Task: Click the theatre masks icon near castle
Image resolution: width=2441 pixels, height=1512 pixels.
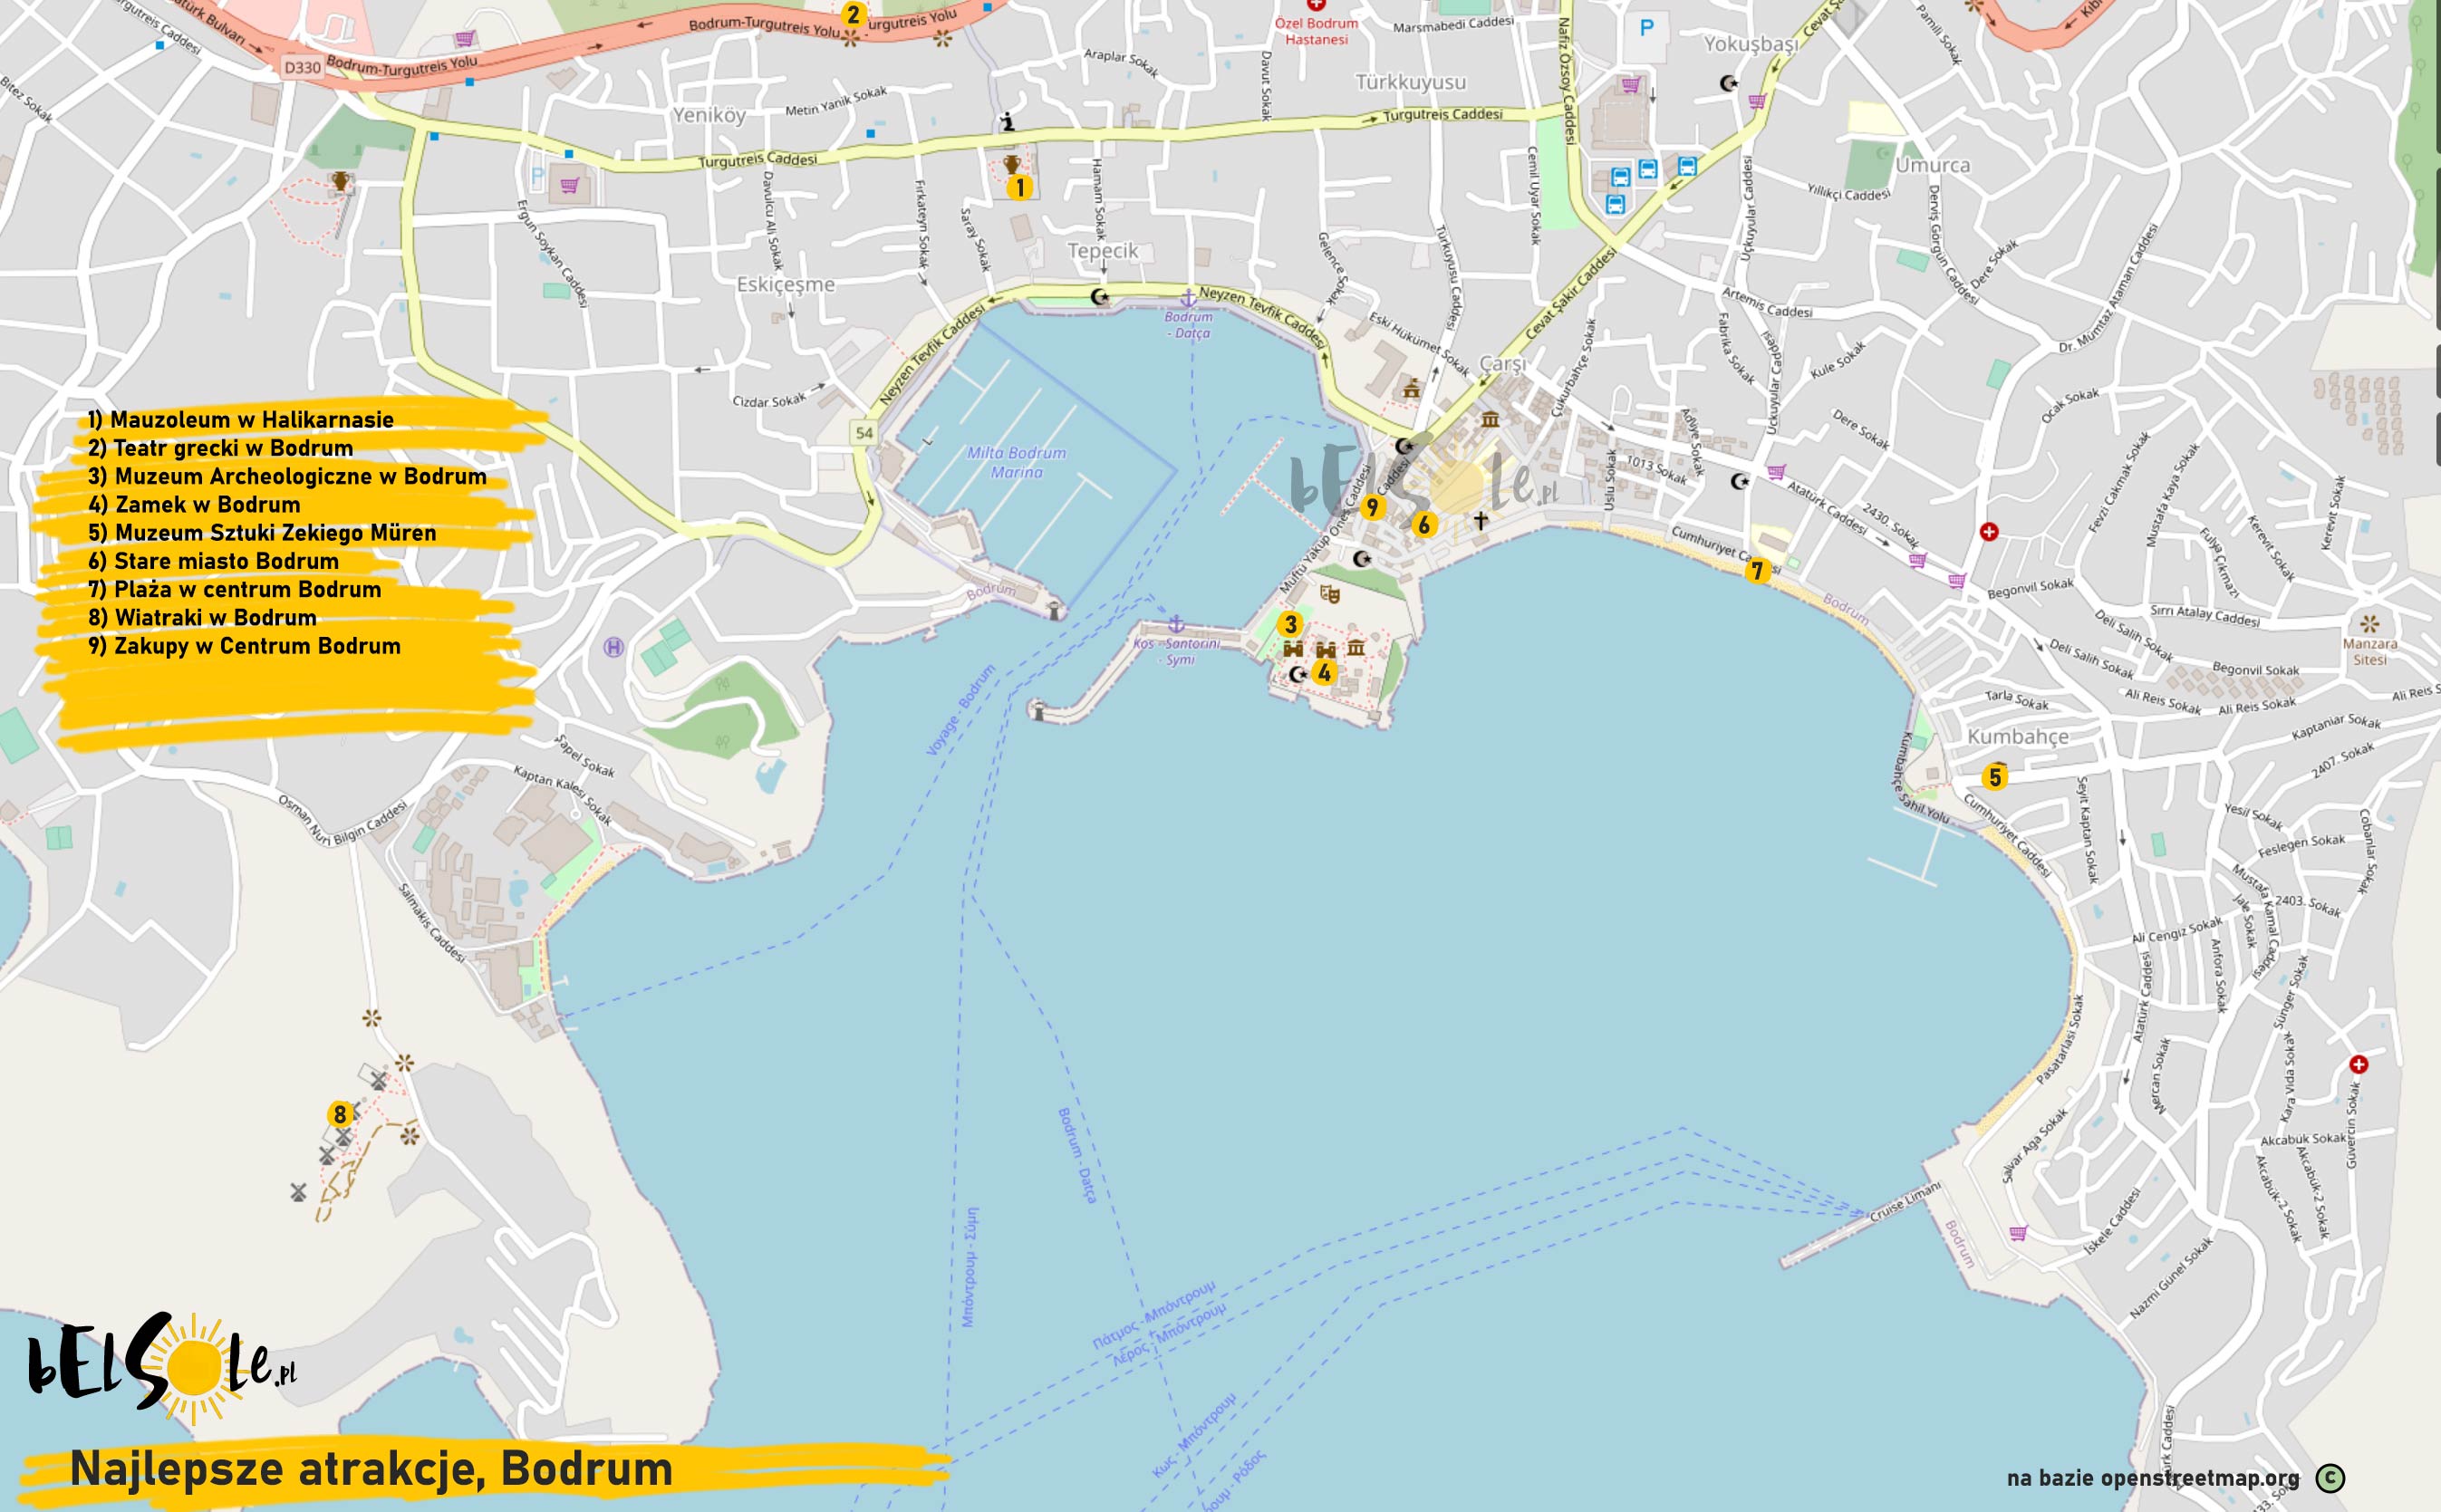Action: tap(1329, 594)
